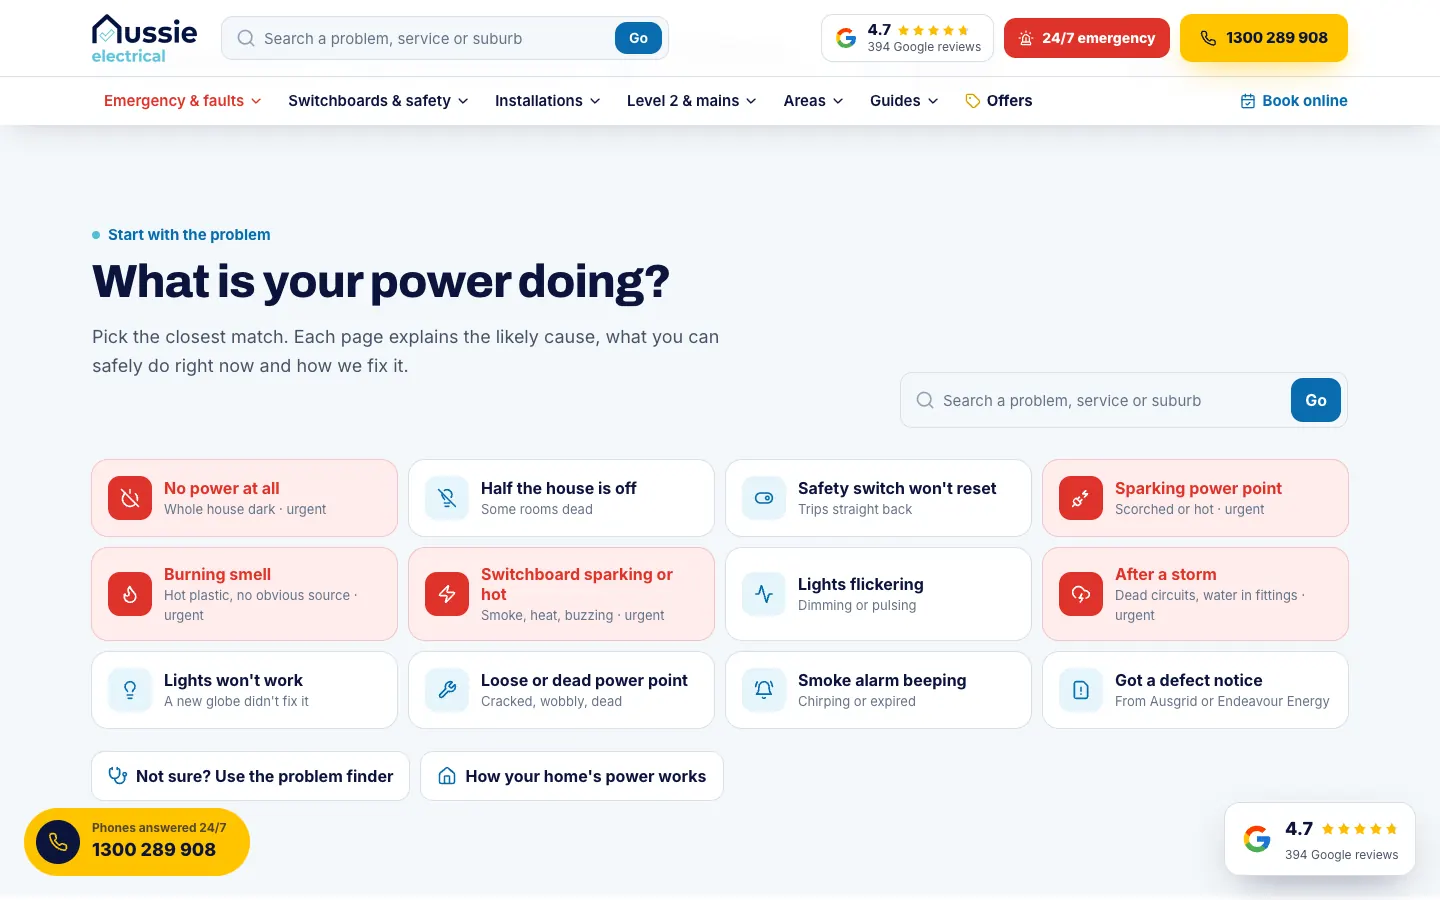Click the Google logo in the header reviews badge

(846, 38)
